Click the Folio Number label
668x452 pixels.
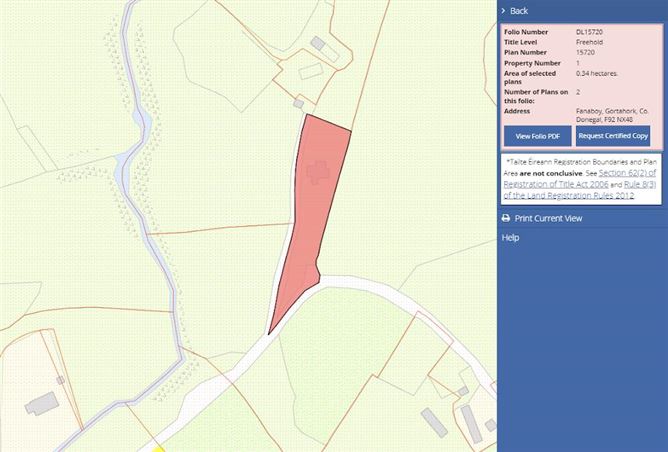click(x=526, y=32)
